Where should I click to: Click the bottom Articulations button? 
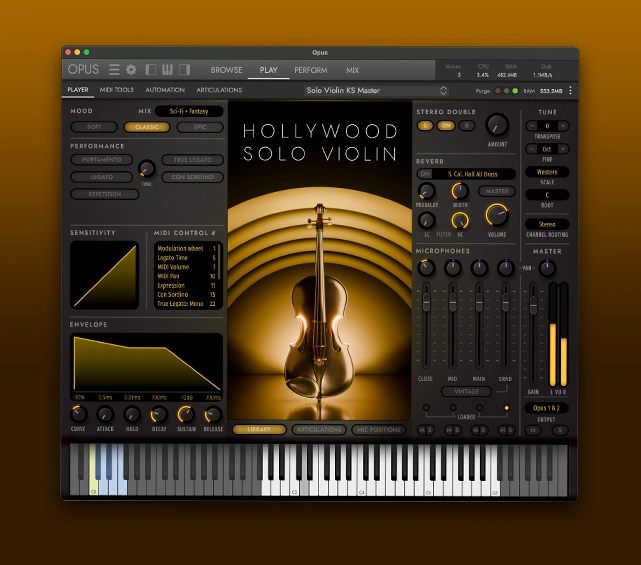[x=319, y=430]
